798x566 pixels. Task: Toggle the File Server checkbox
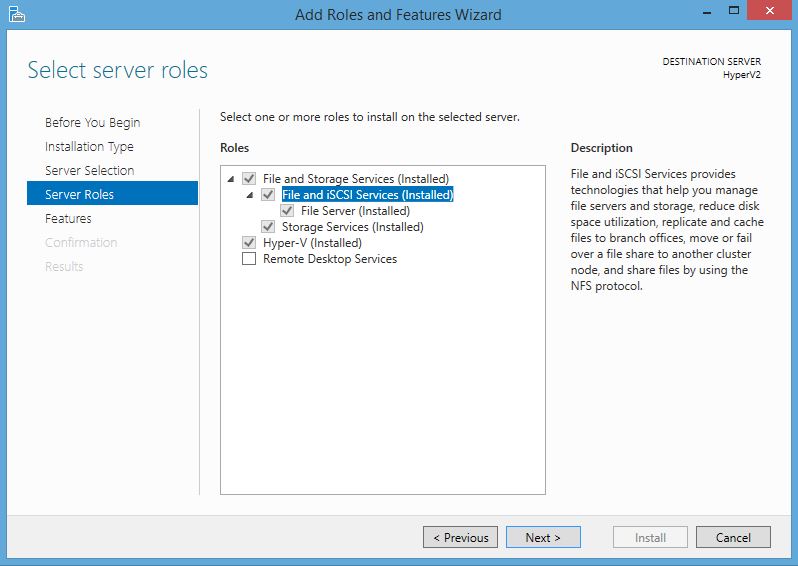pyautogui.click(x=287, y=211)
